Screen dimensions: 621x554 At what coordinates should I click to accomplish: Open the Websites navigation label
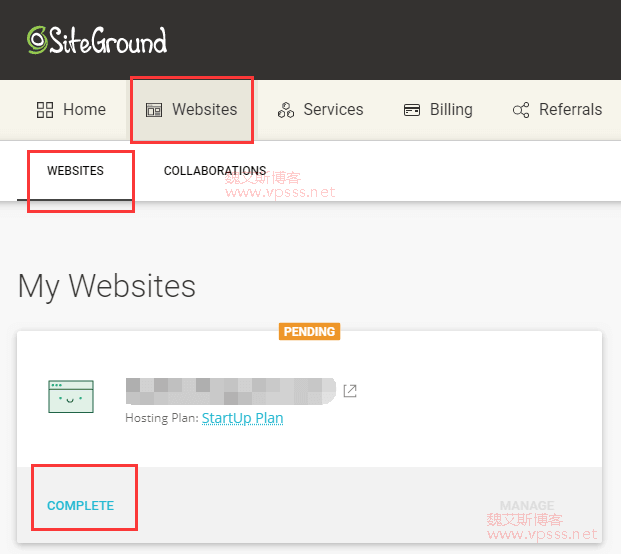point(204,110)
